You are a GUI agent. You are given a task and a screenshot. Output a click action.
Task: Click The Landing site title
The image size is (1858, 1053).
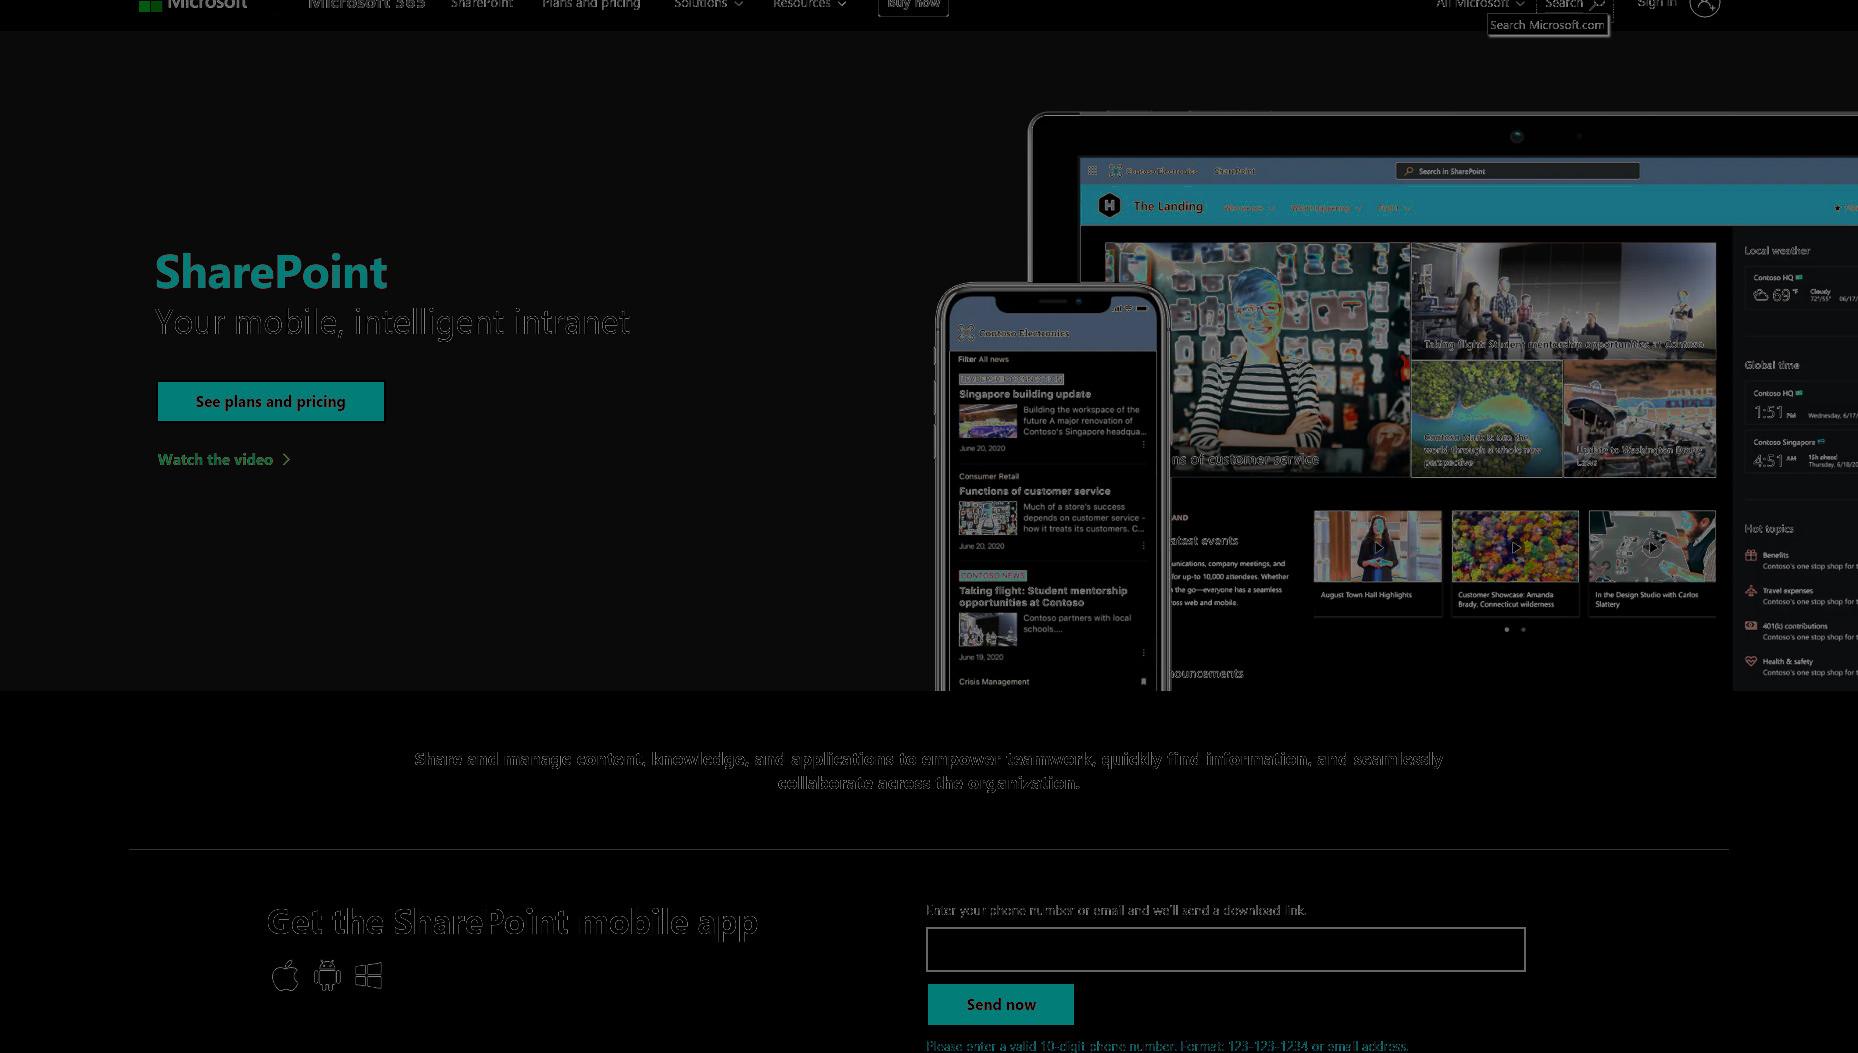(x=1168, y=206)
